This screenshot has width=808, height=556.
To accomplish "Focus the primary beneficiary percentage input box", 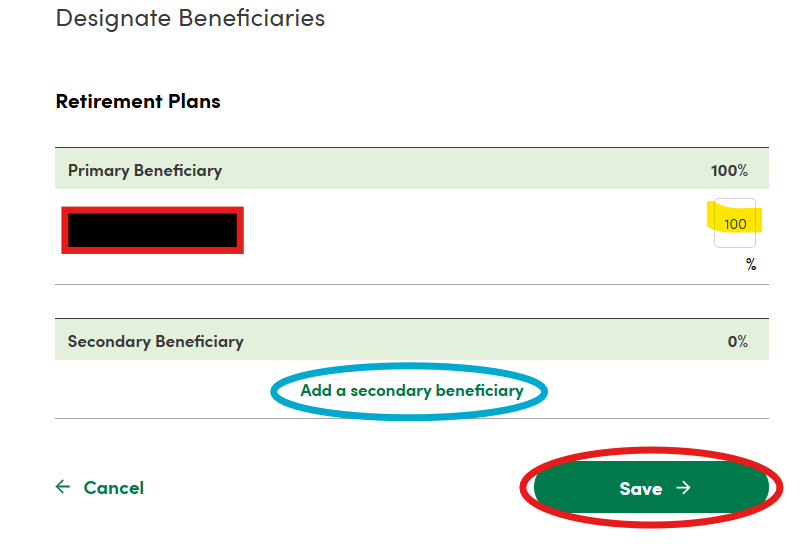I will [x=735, y=224].
